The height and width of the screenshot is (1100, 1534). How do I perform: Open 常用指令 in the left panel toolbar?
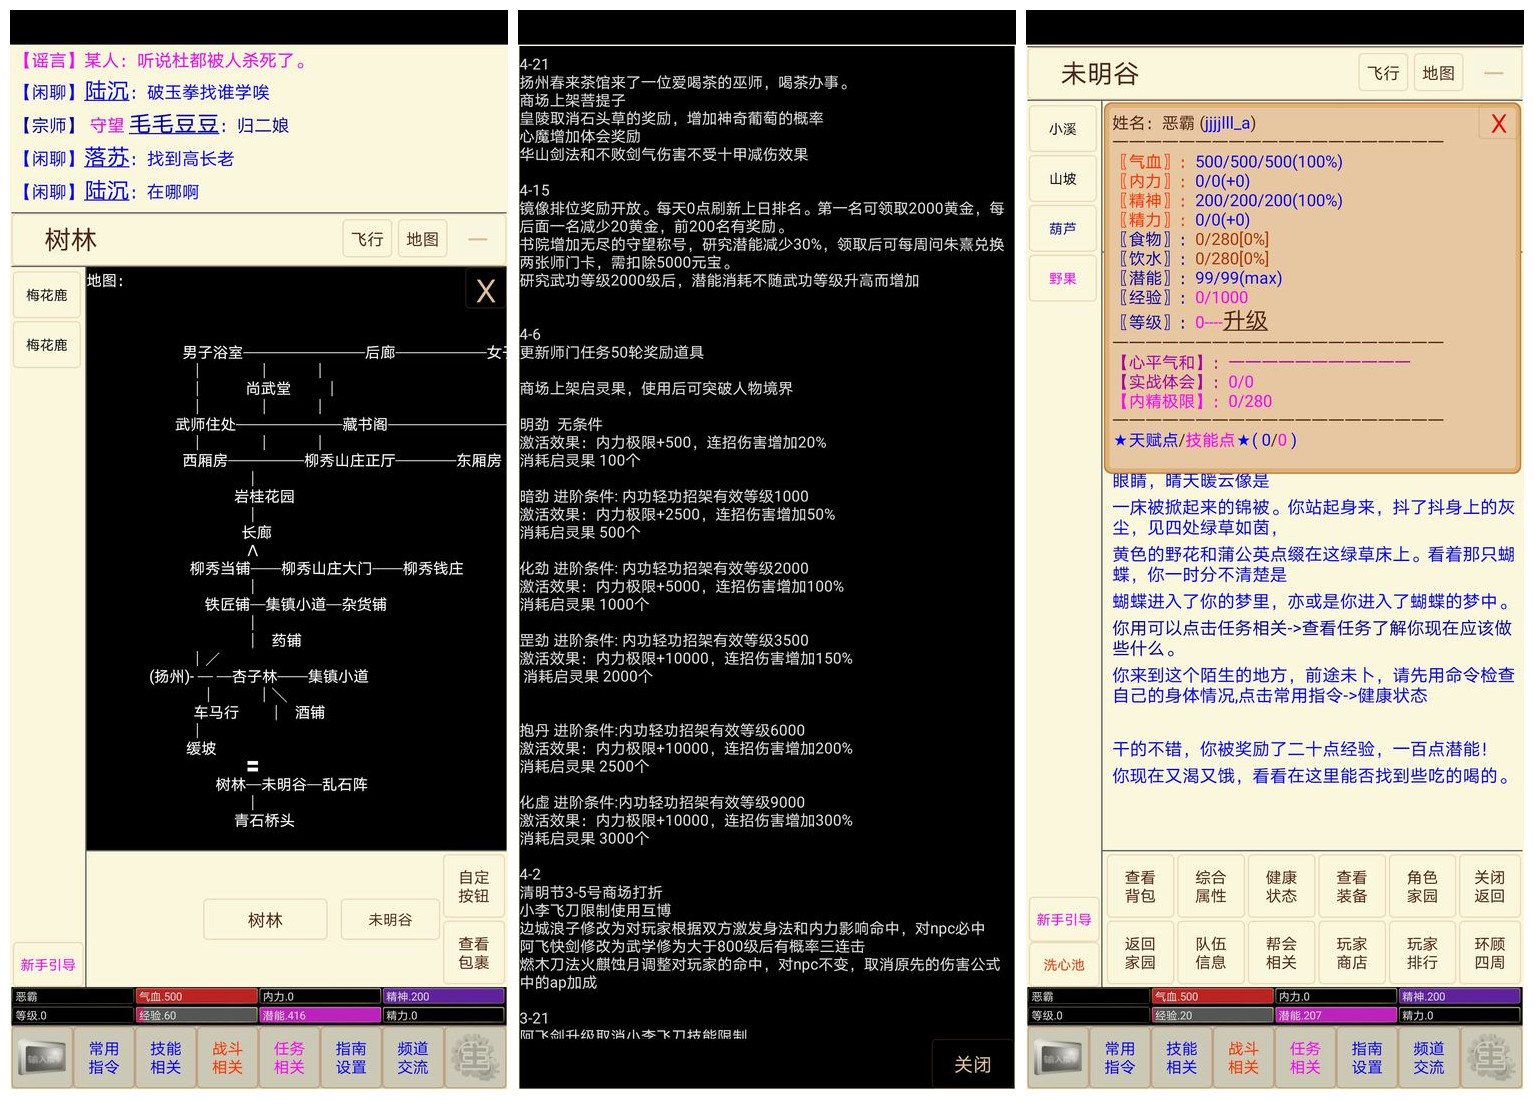click(104, 1058)
